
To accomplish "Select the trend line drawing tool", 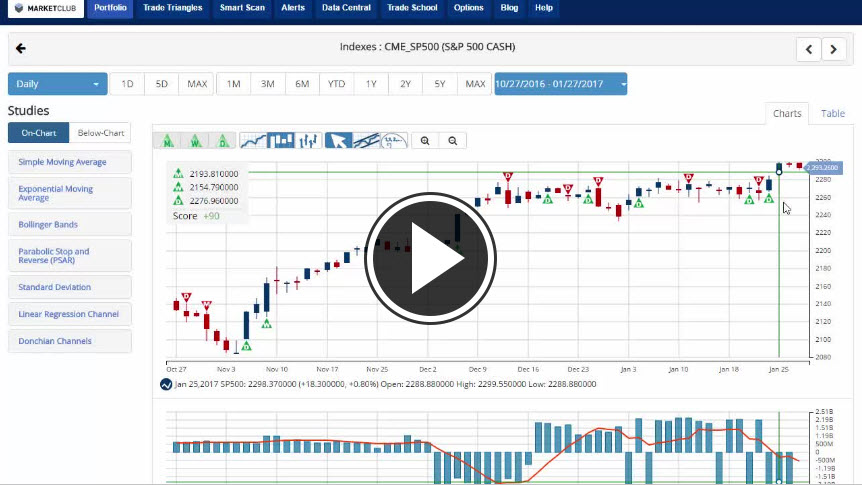I will pos(366,141).
